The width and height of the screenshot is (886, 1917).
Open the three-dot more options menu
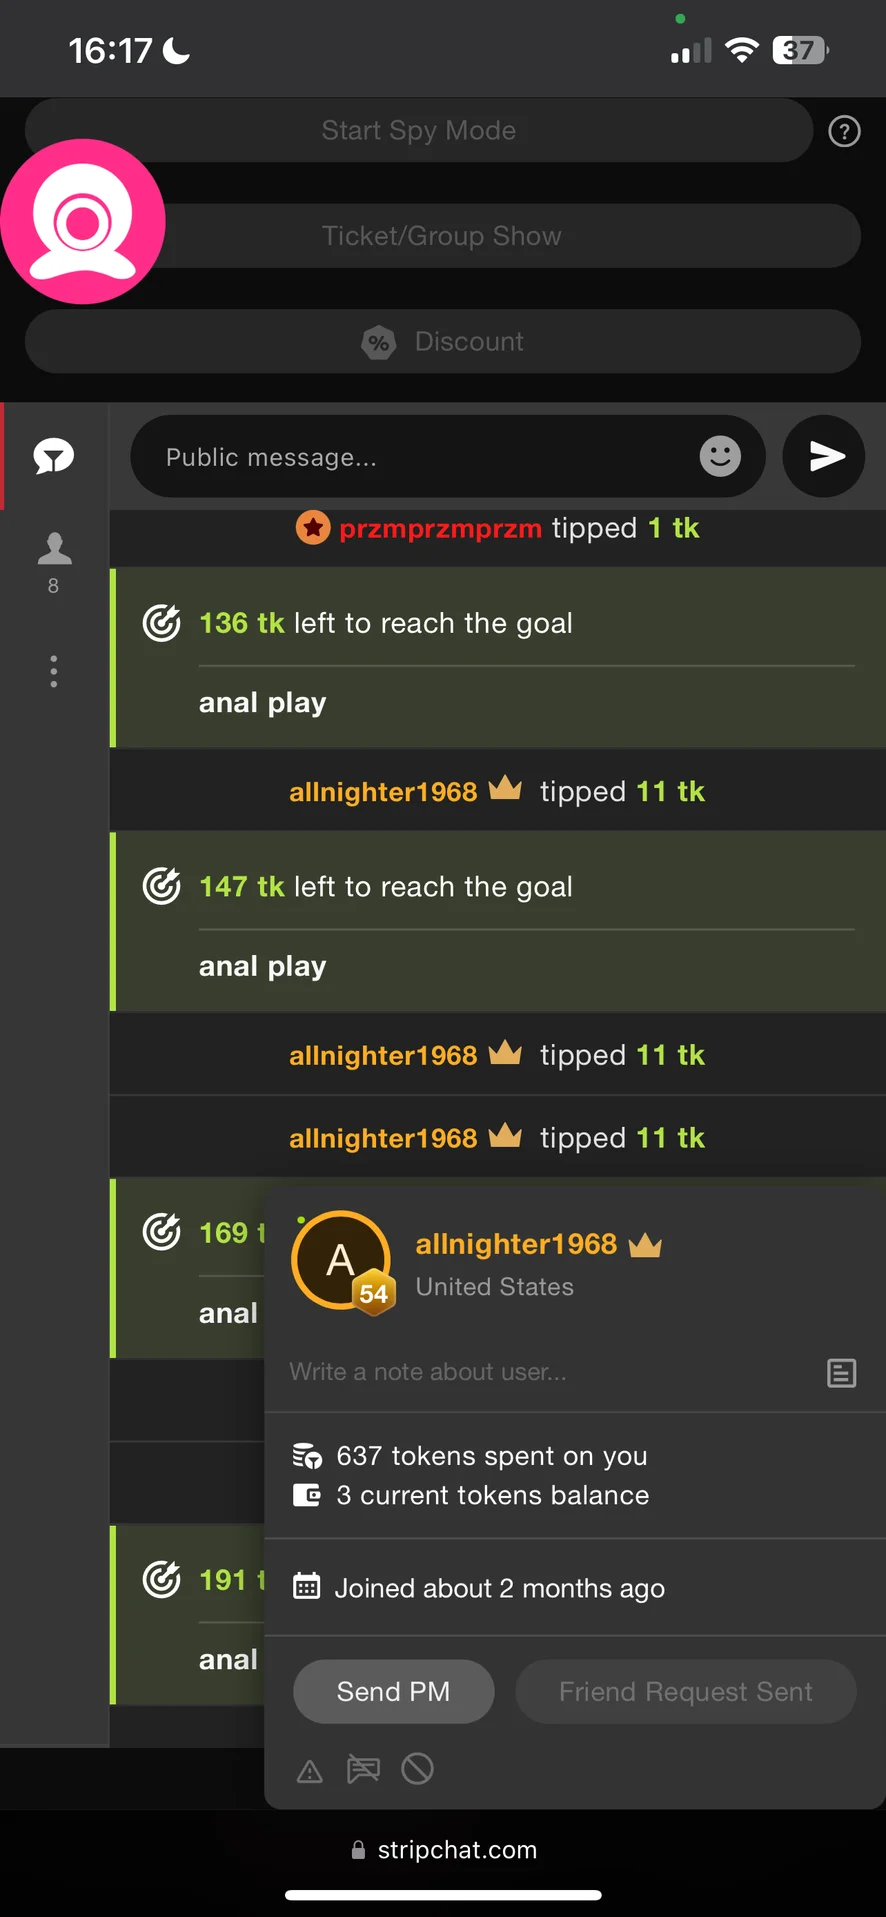54,671
